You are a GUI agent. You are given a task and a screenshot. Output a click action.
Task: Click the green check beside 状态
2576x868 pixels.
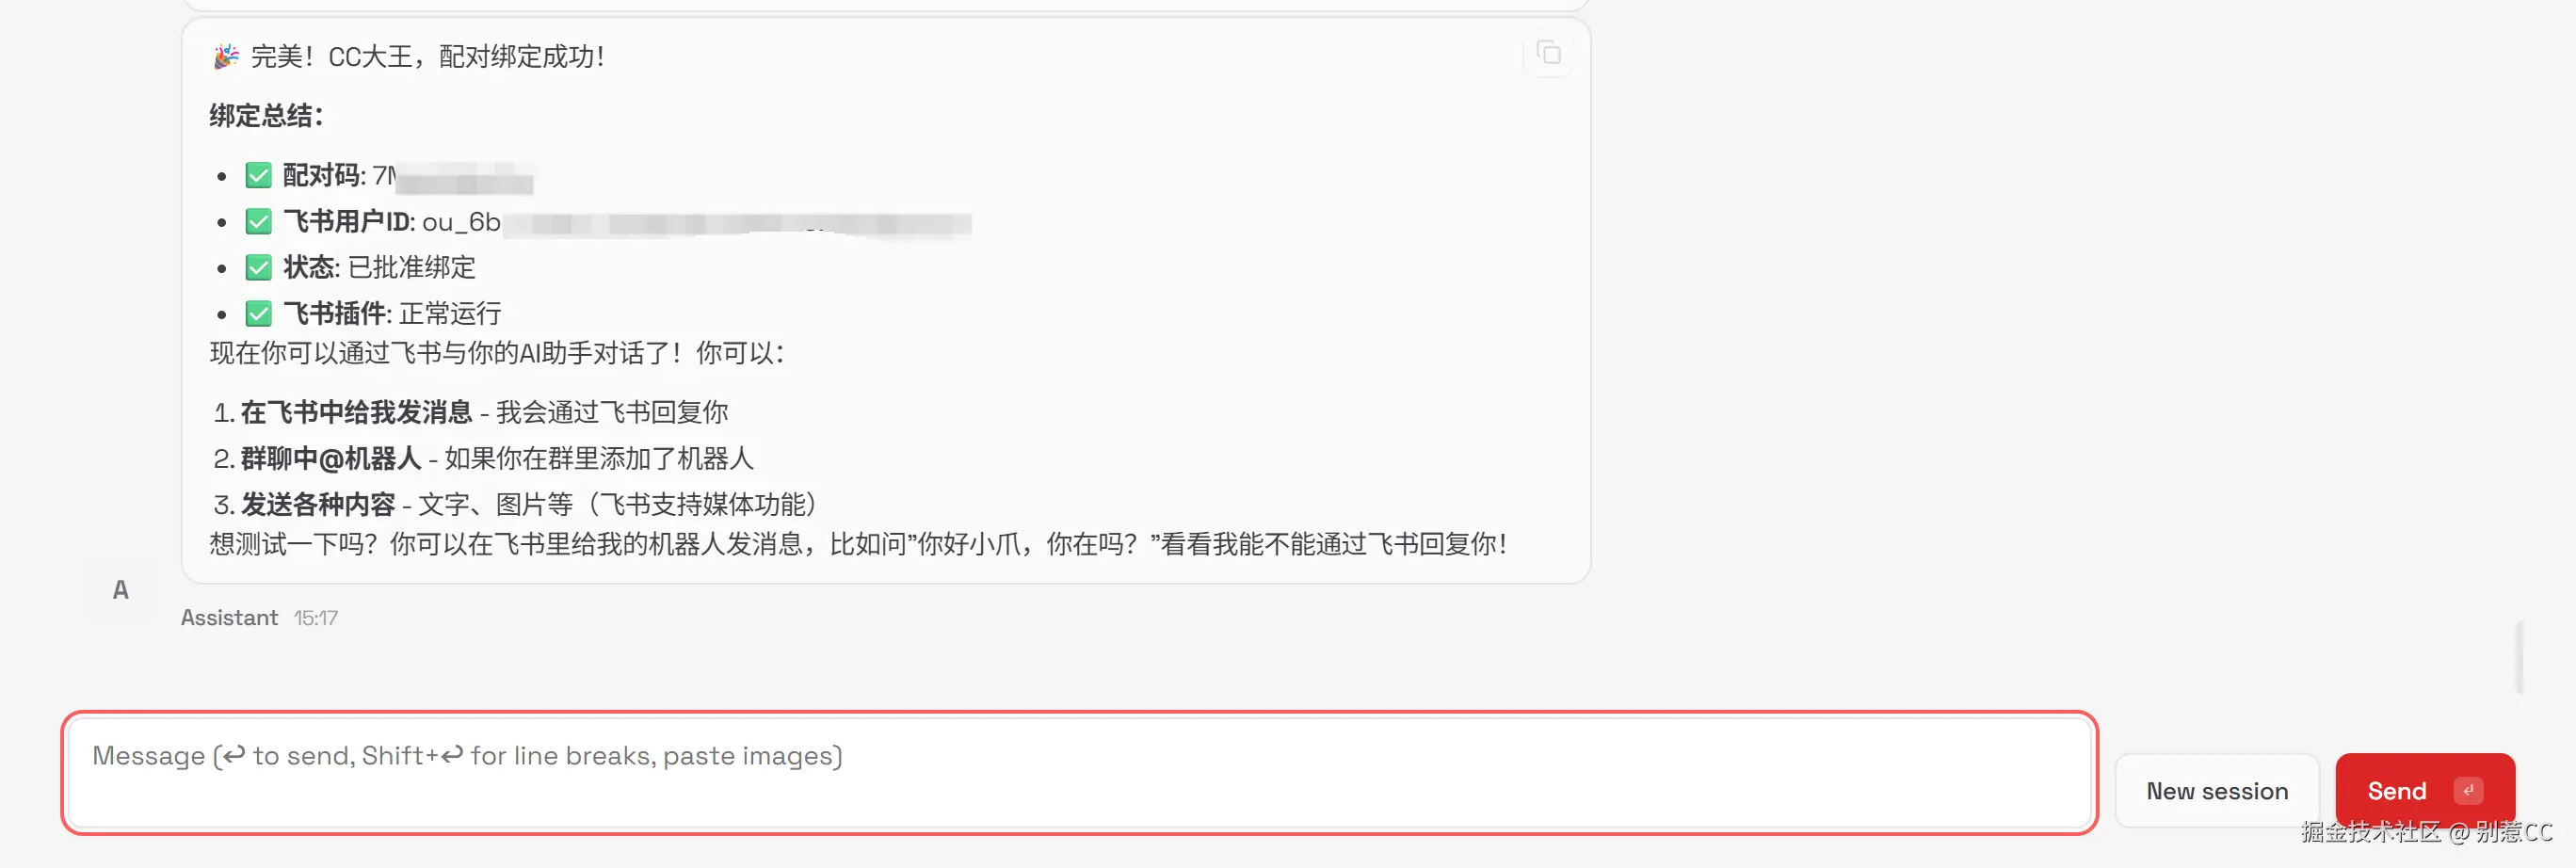click(258, 268)
